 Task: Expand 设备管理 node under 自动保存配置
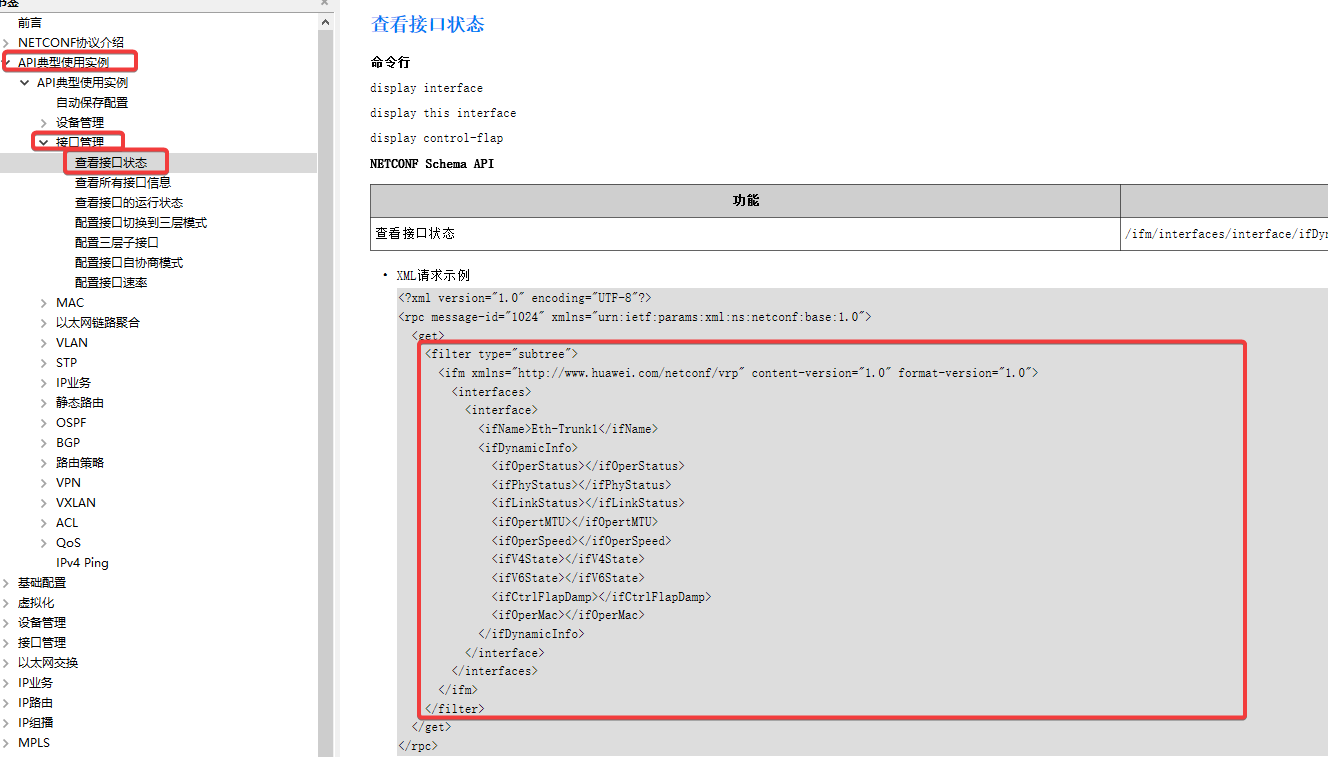(x=44, y=123)
